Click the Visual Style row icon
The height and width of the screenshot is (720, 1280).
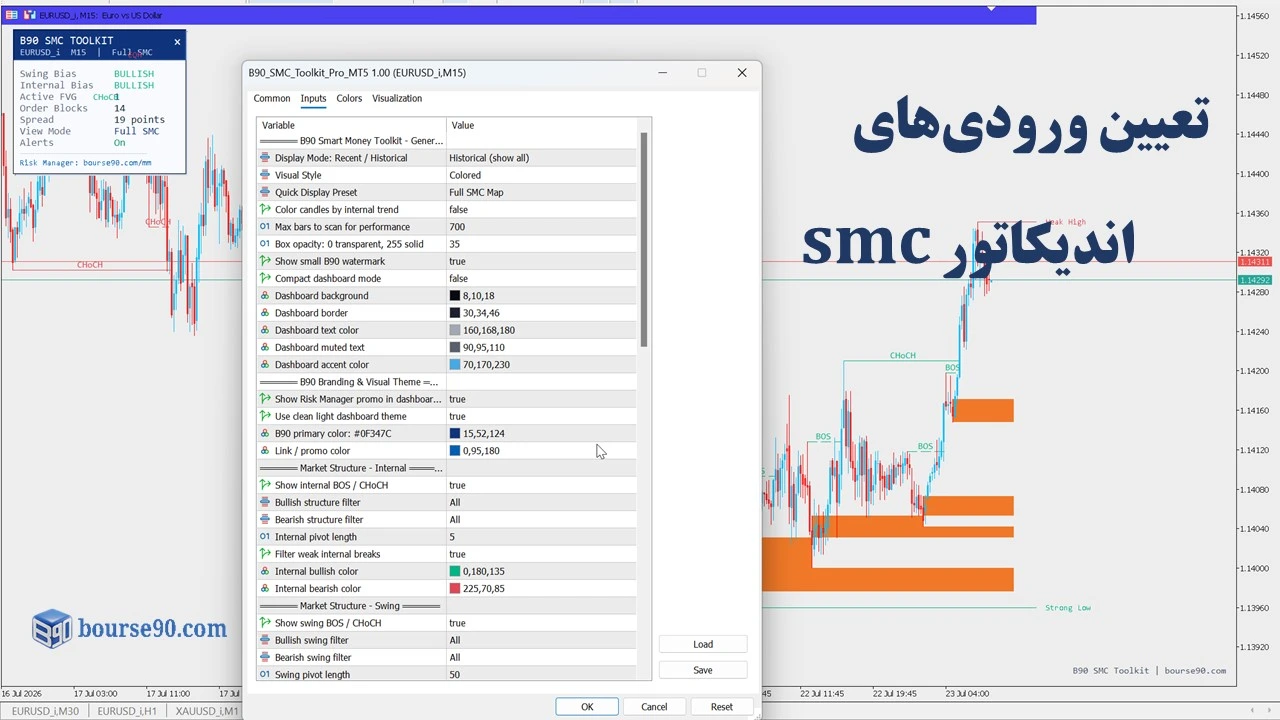[265, 175]
